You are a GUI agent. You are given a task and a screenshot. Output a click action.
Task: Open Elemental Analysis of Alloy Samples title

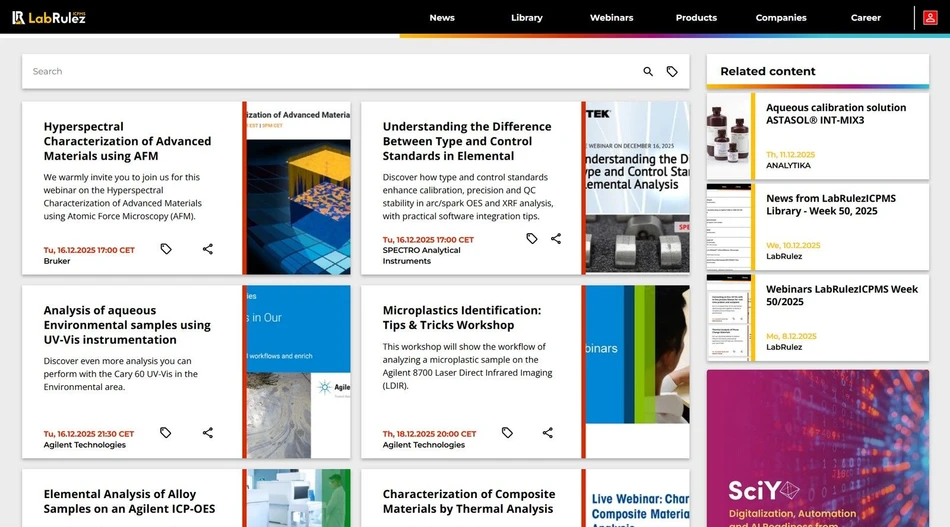point(129,502)
